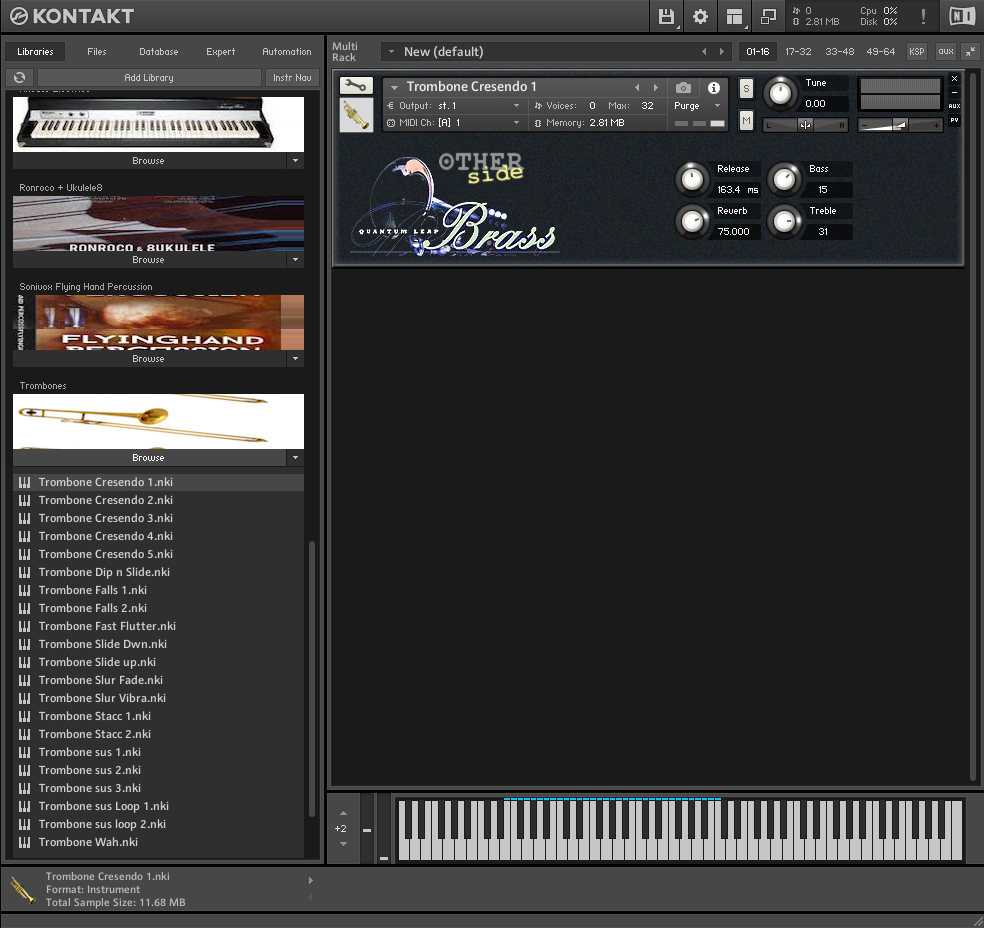
Task: Open Multi Rack preset dropdown
Action: 391,51
